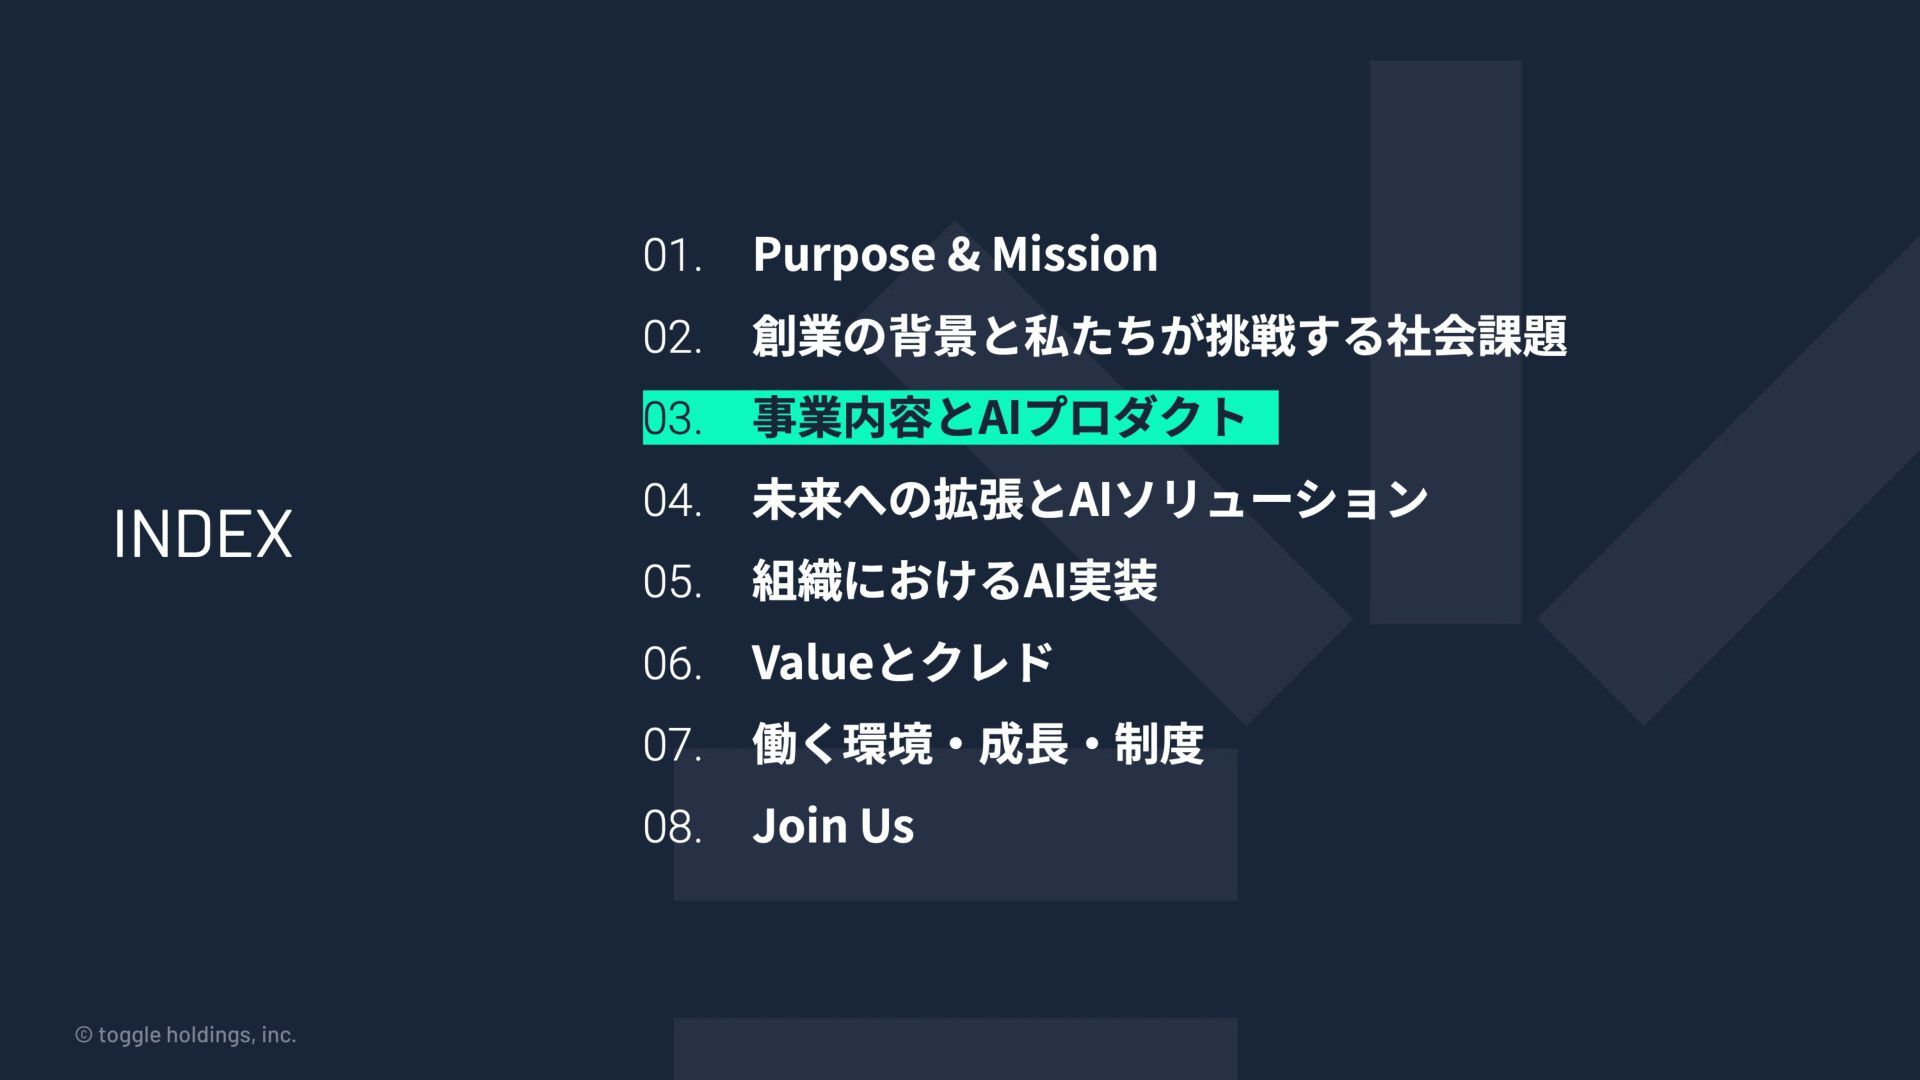
Task: Click the number 05. label
Action: 672,583
